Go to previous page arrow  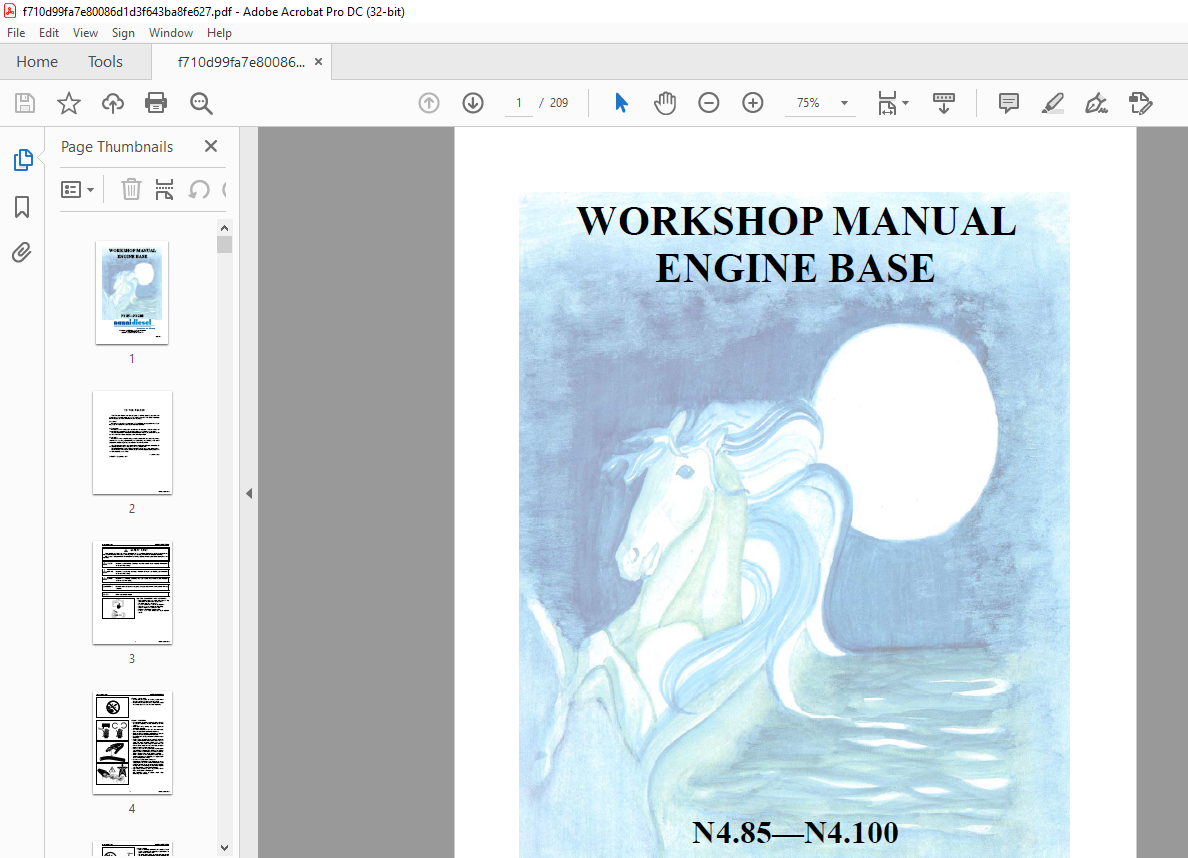click(429, 103)
